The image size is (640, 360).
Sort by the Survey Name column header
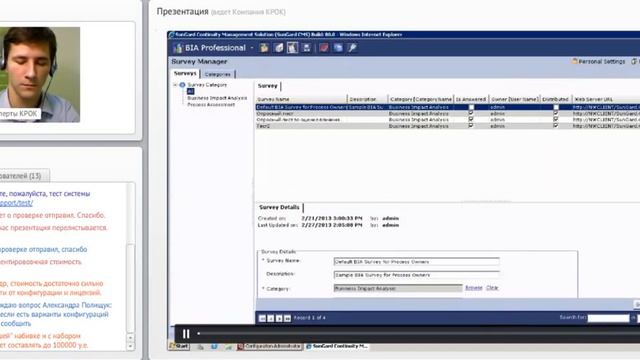click(301, 99)
